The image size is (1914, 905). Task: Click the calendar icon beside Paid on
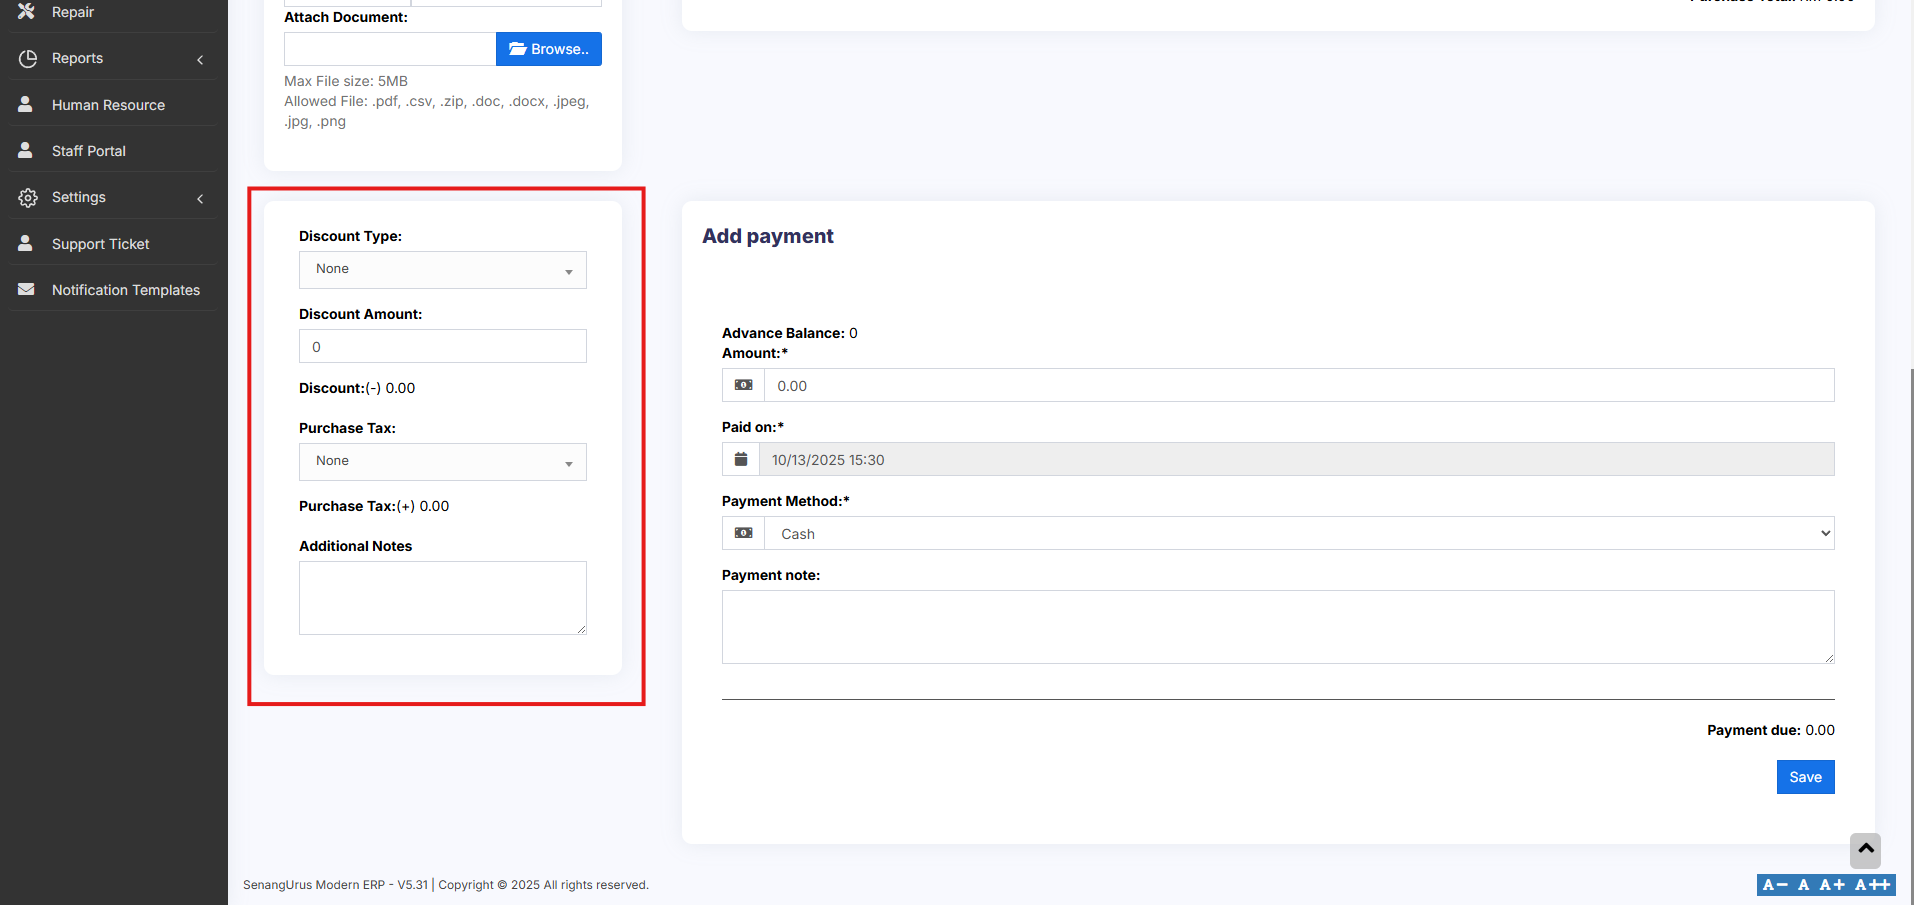pos(741,460)
